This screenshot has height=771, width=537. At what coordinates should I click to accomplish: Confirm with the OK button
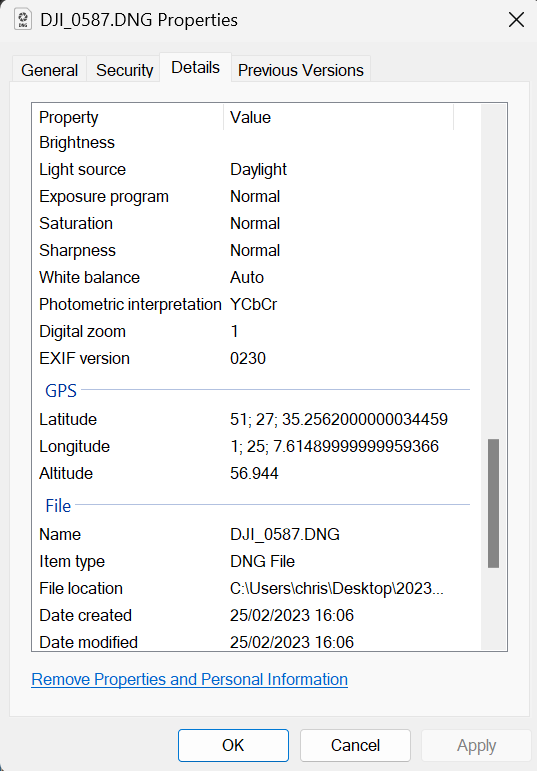[233, 745]
